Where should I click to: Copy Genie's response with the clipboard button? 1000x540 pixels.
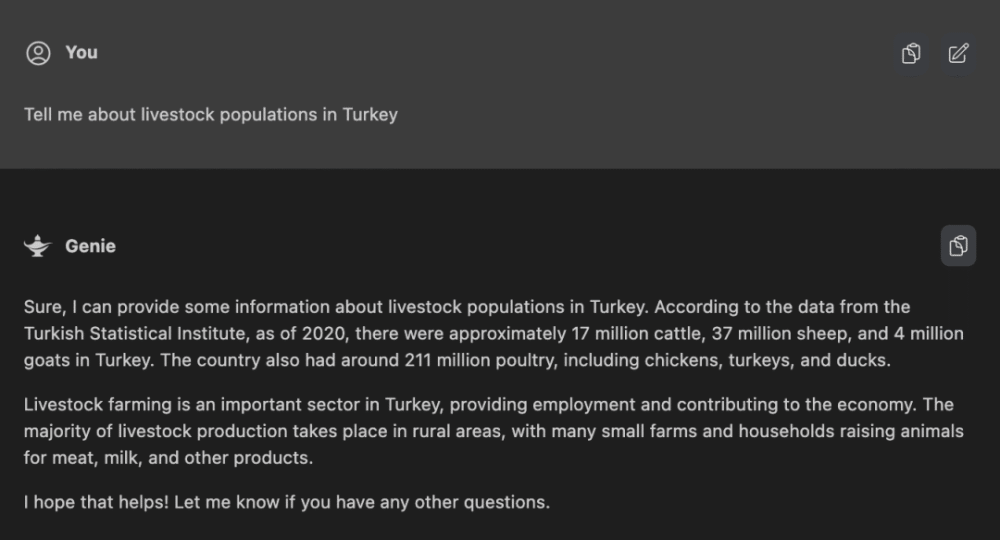(958, 245)
